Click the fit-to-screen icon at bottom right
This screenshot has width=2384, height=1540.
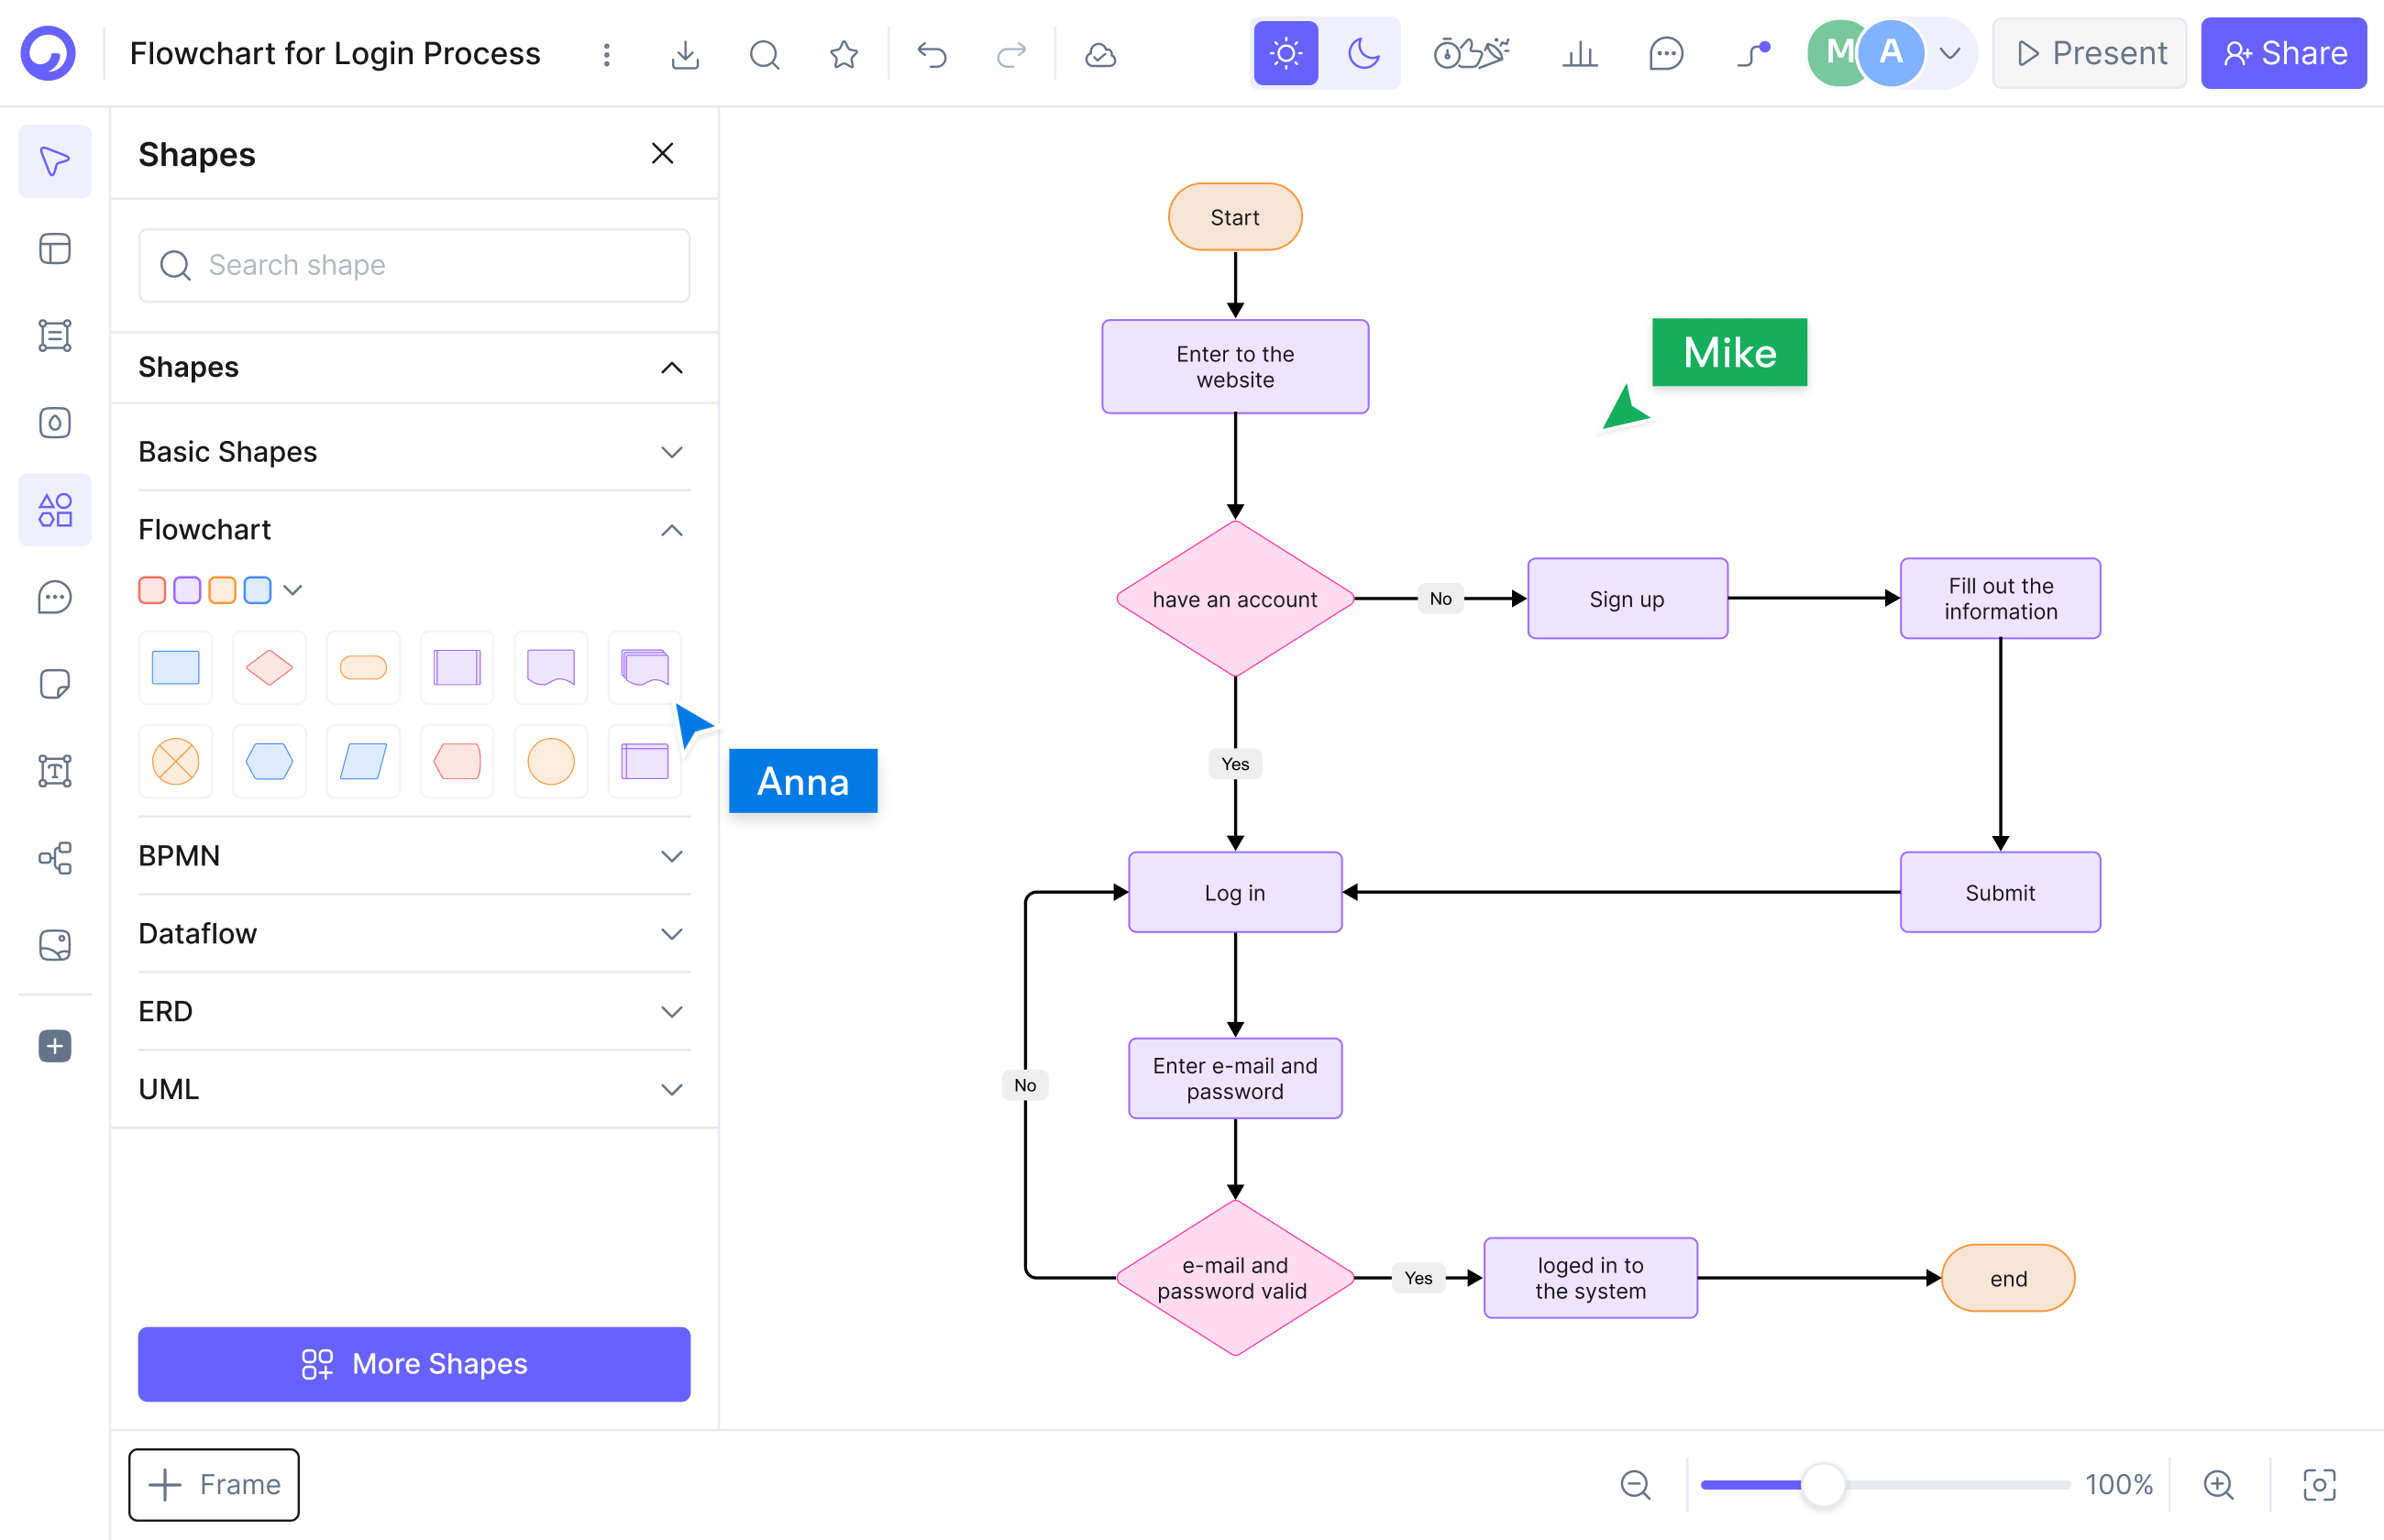click(2319, 1484)
